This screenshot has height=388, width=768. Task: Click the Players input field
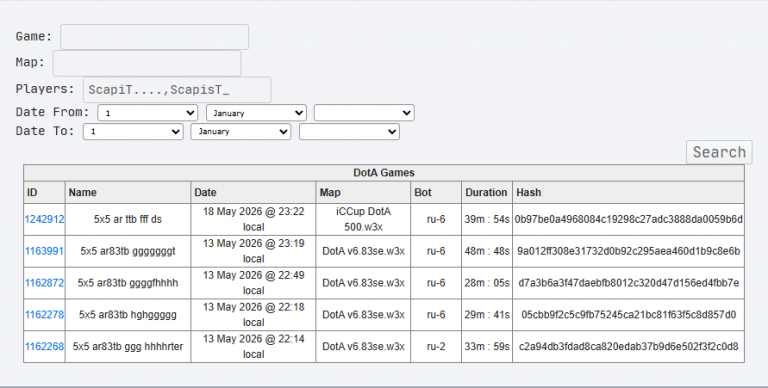pyautogui.click(x=177, y=90)
